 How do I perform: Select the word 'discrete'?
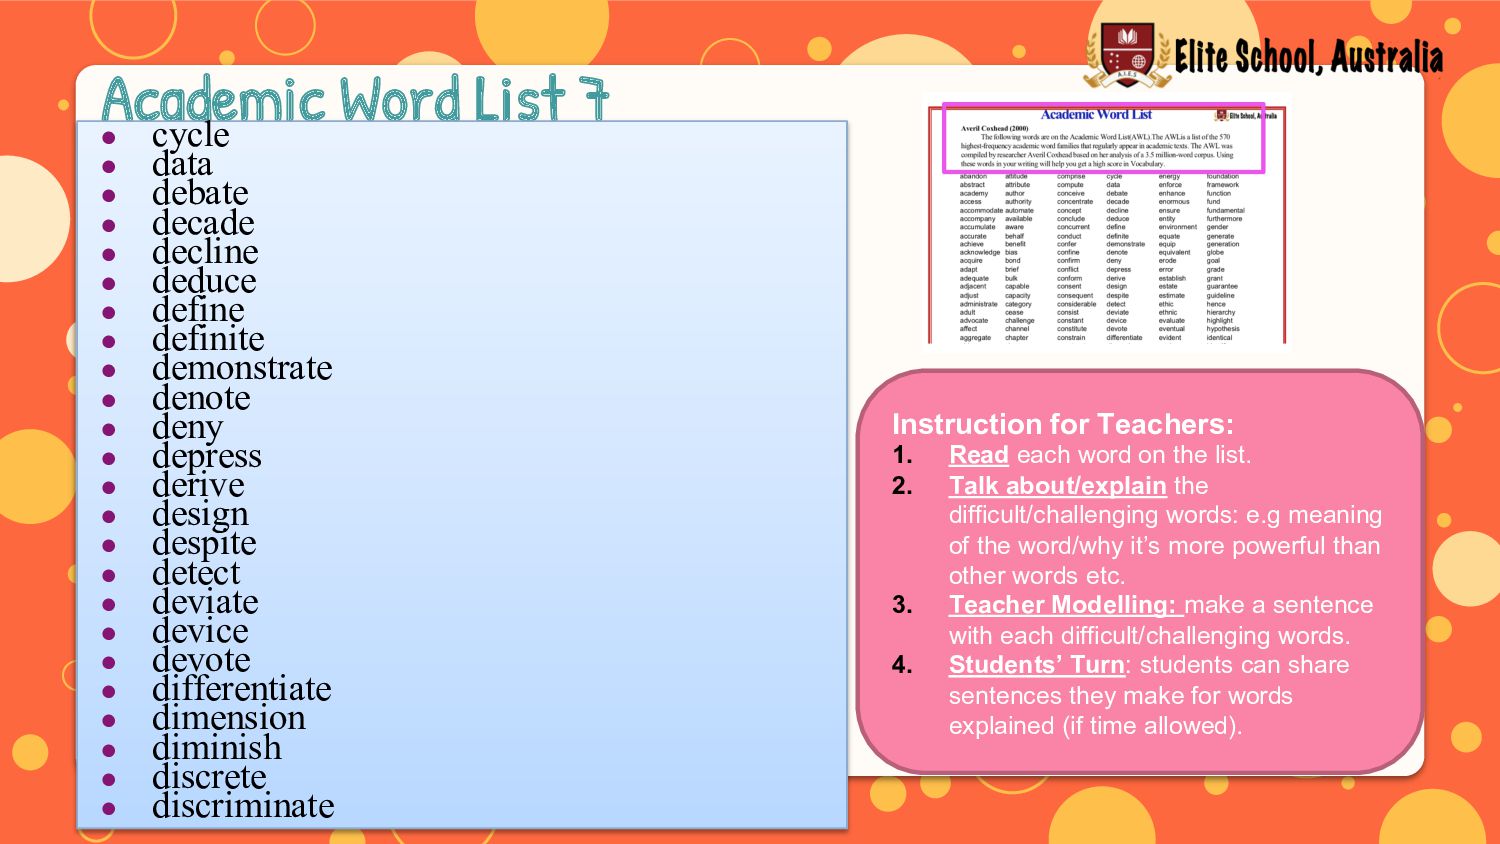click(210, 777)
